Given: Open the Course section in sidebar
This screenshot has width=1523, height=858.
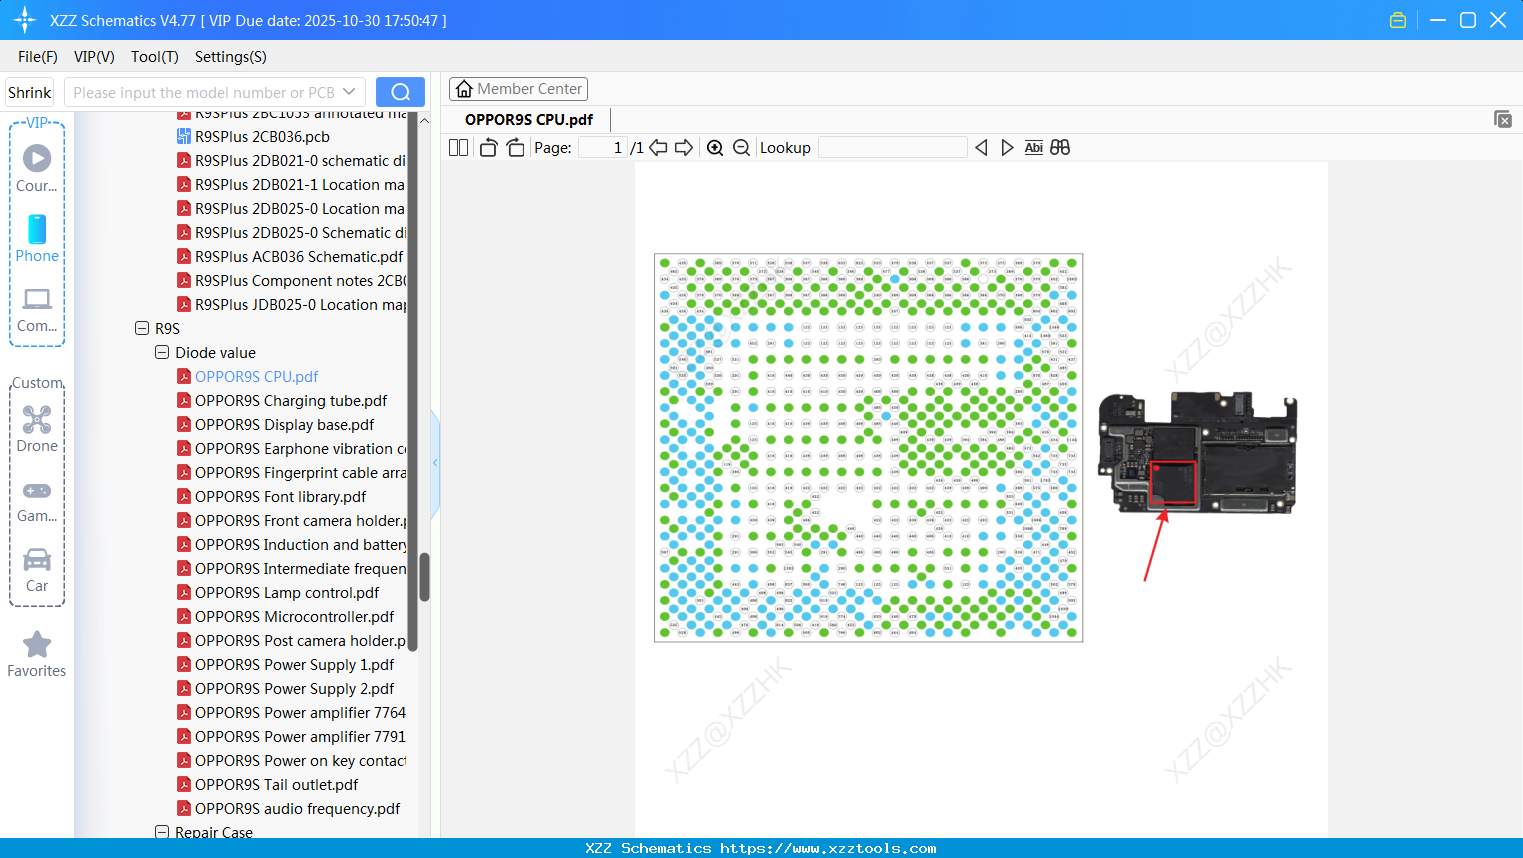Looking at the screenshot, I should (x=37, y=168).
